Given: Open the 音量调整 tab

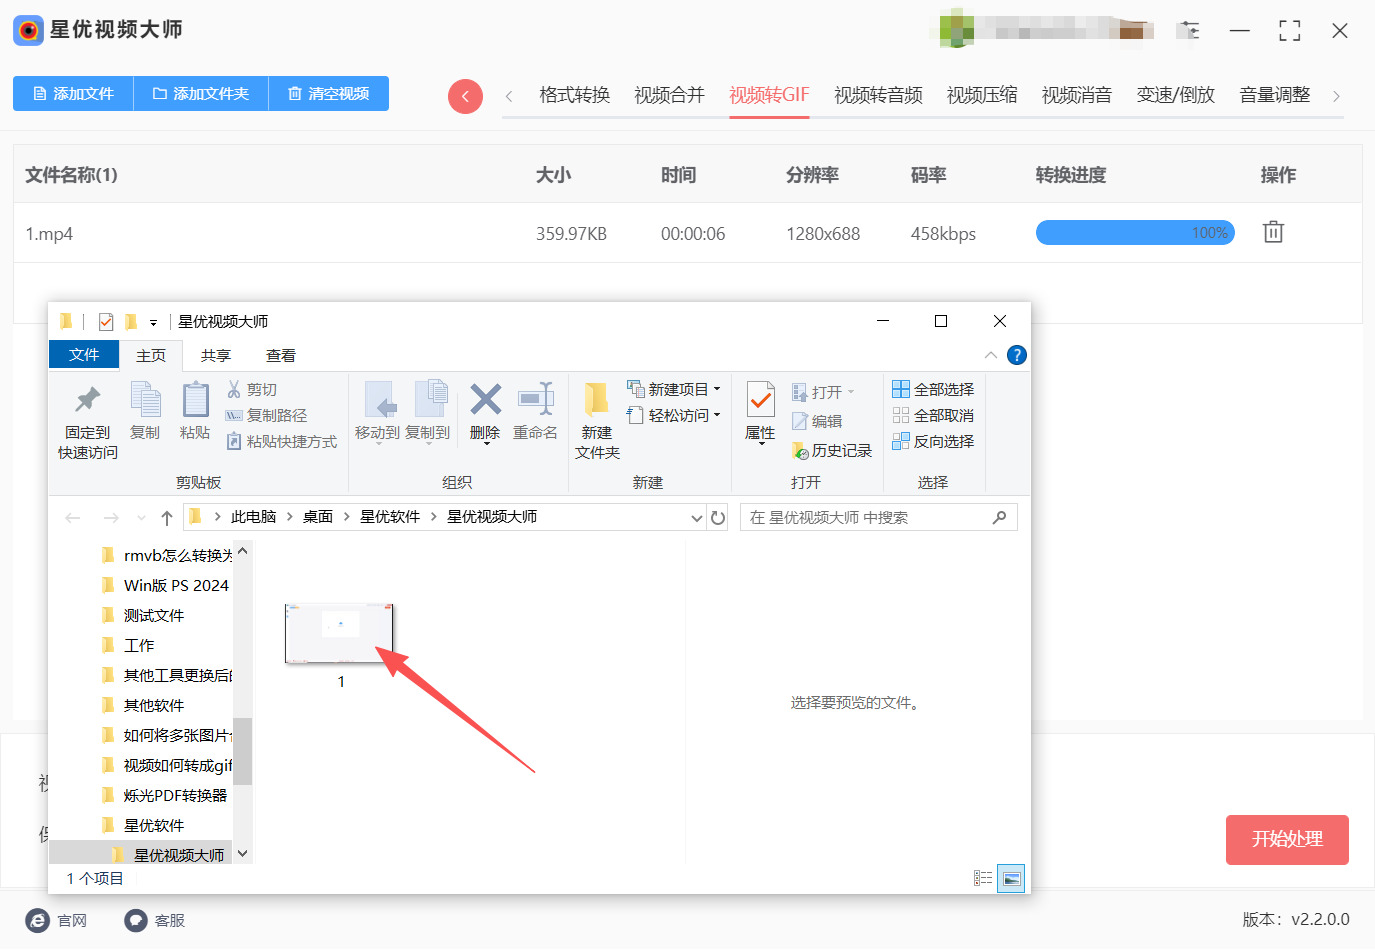Looking at the screenshot, I should point(1275,95).
